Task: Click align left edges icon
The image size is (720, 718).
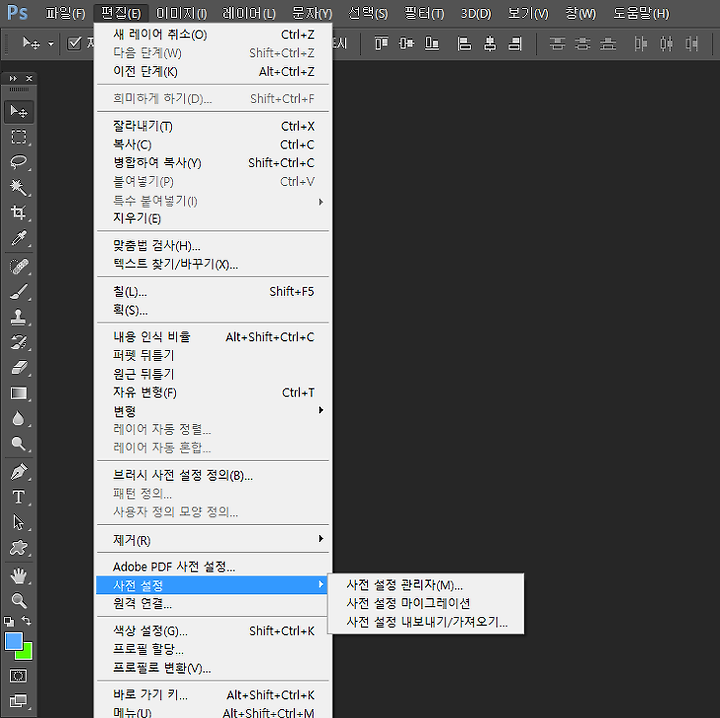Action: point(465,44)
